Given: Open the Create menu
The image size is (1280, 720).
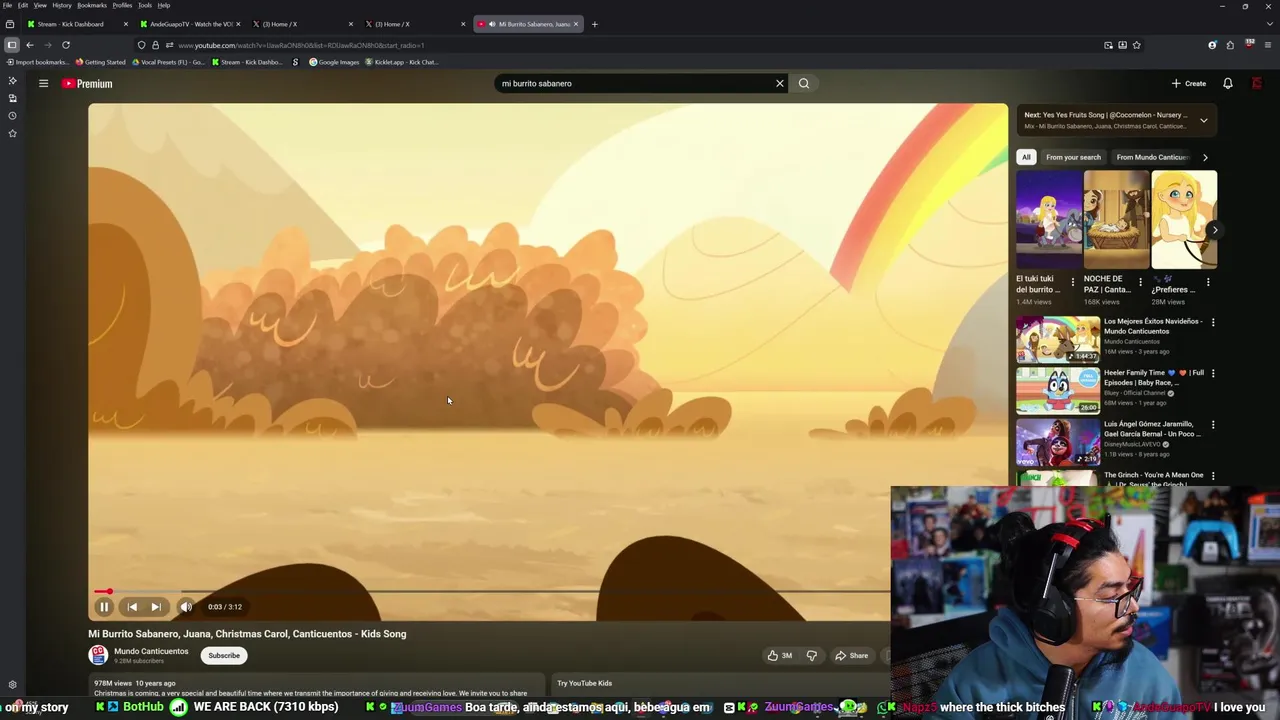Looking at the screenshot, I should (x=1189, y=84).
